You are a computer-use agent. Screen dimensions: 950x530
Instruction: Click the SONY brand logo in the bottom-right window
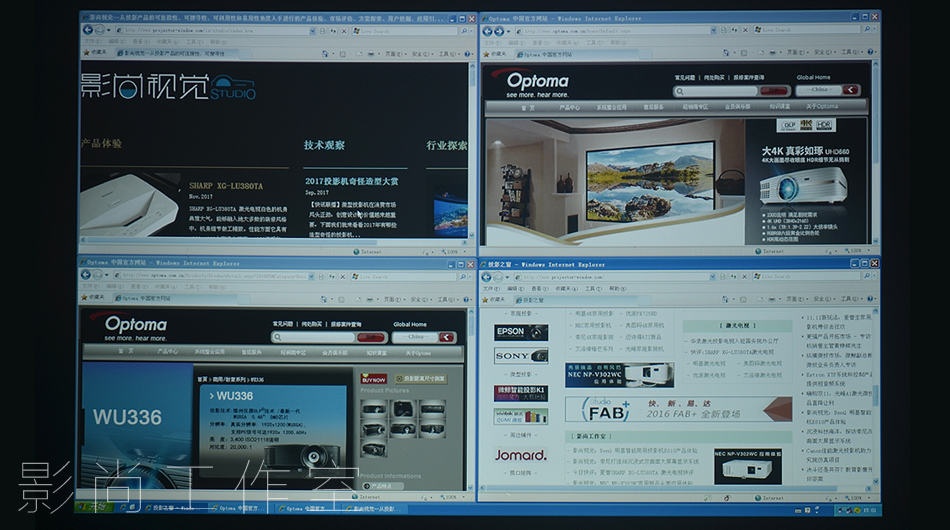pyautogui.click(x=520, y=355)
